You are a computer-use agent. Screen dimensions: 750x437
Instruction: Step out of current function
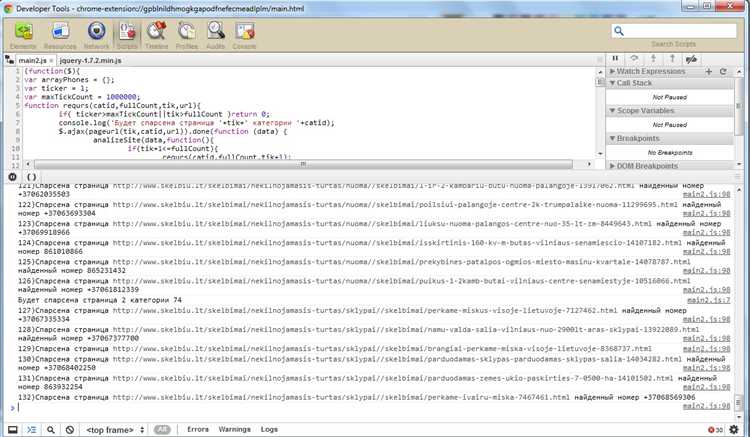pos(672,58)
